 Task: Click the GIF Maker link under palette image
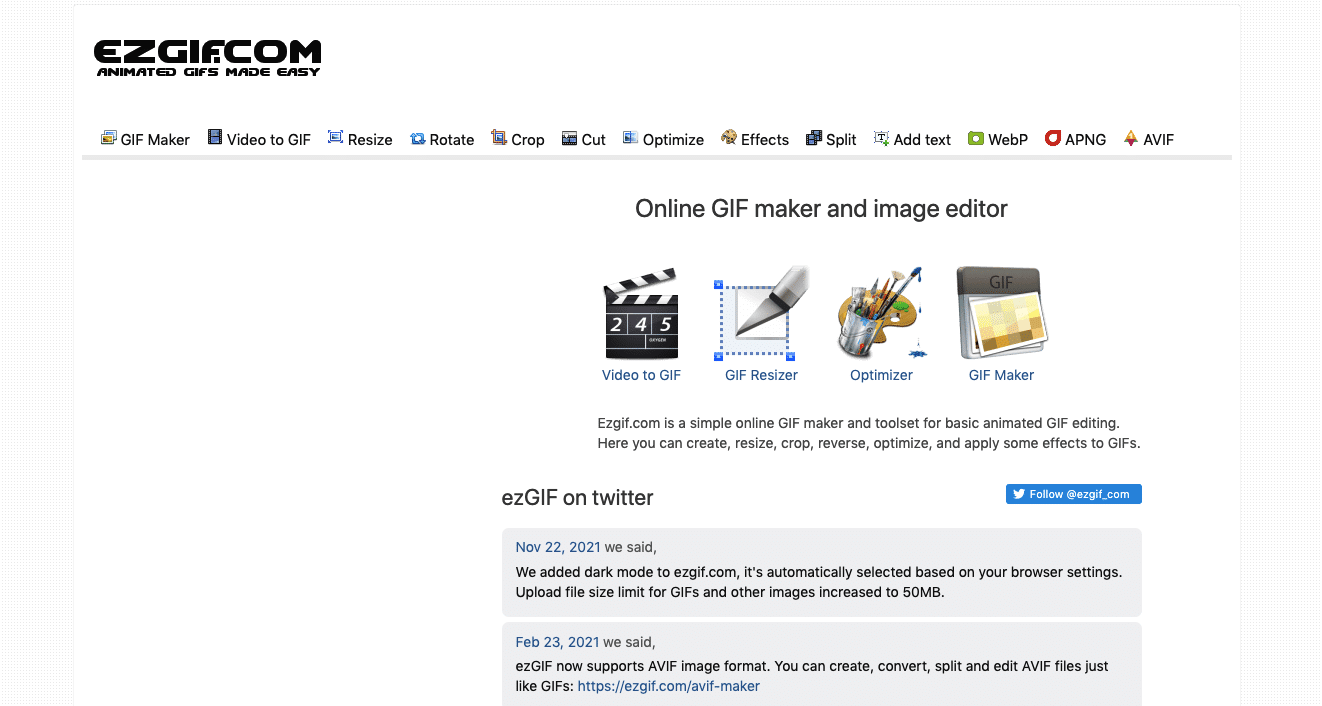point(1001,375)
